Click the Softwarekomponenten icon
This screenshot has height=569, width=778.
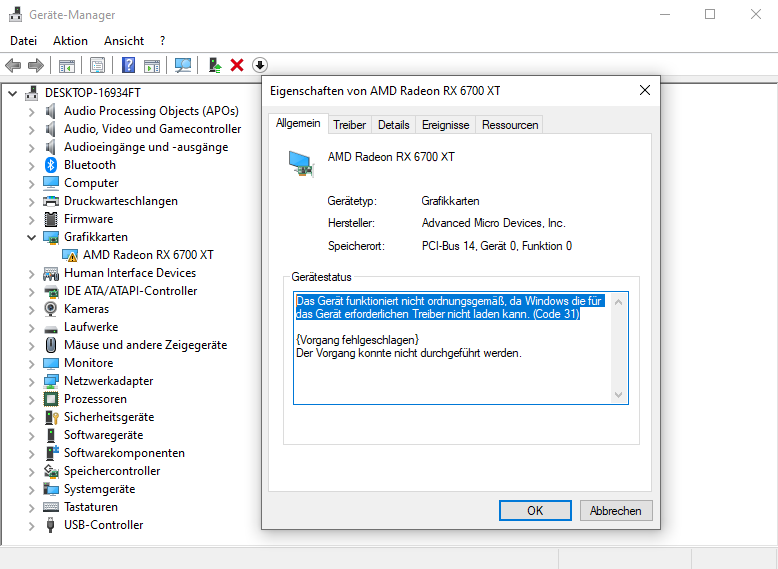click(x=52, y=452)
